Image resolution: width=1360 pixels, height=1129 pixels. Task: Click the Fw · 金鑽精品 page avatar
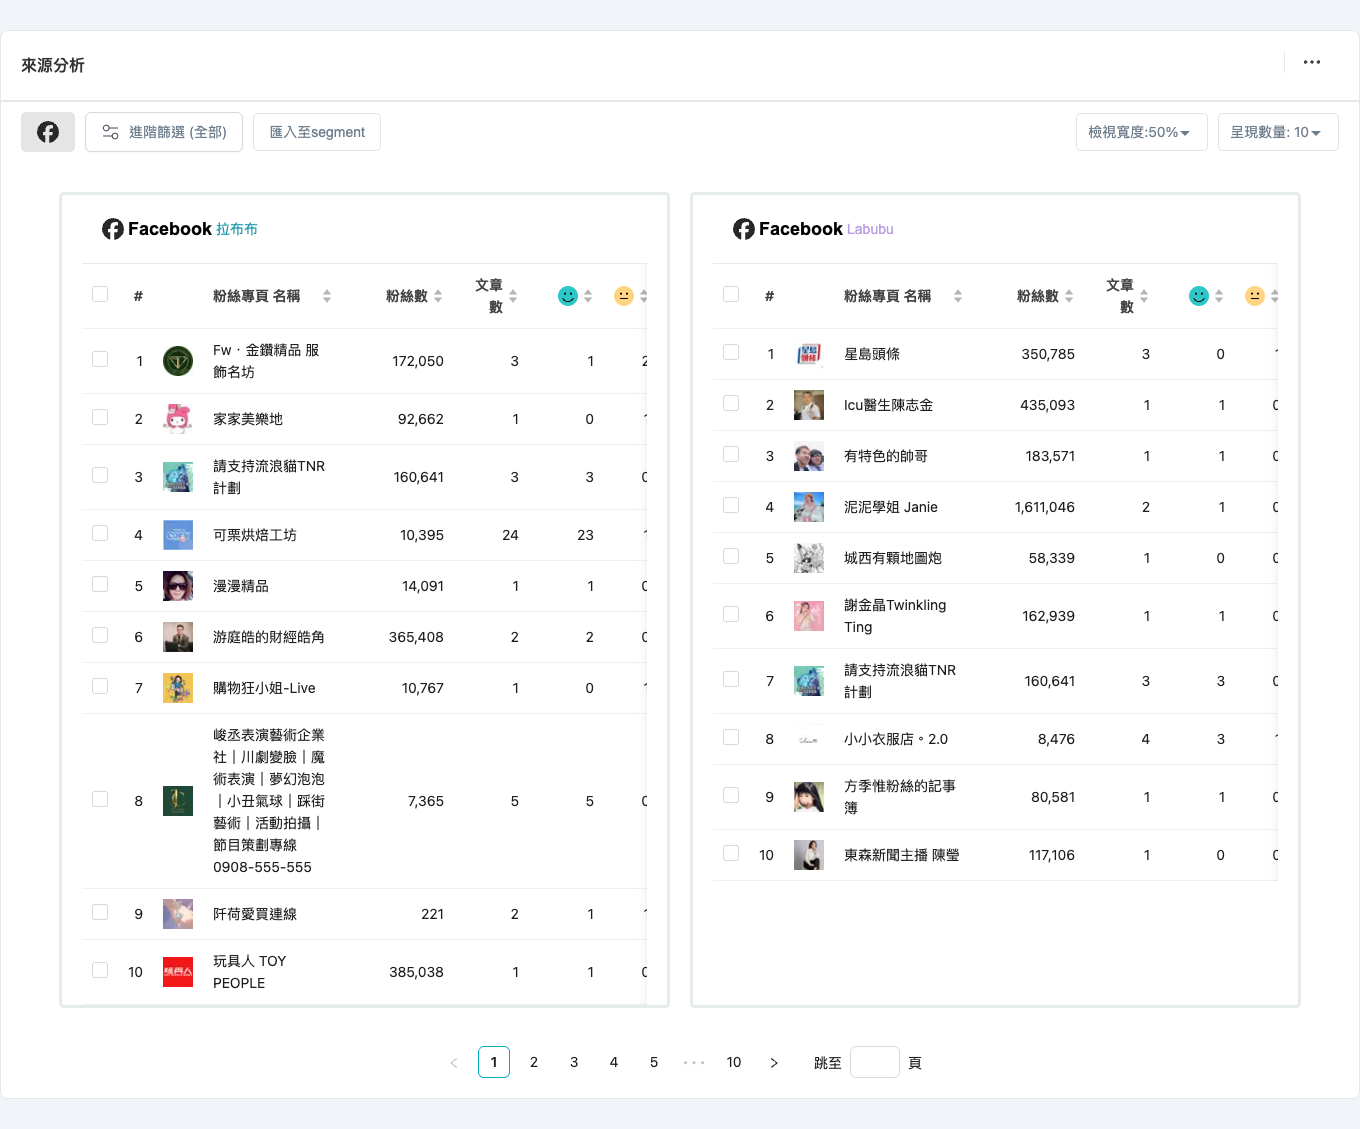point(178,361)
